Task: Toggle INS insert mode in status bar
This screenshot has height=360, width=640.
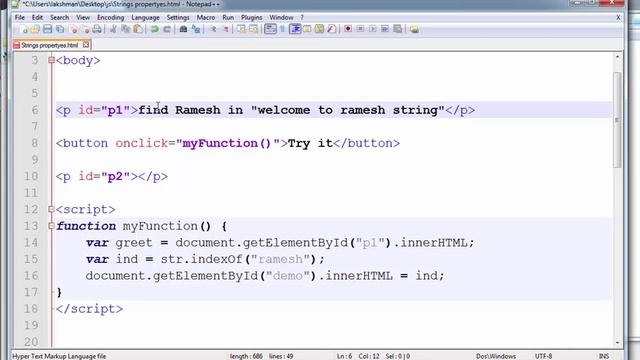Action: [604, 356]
